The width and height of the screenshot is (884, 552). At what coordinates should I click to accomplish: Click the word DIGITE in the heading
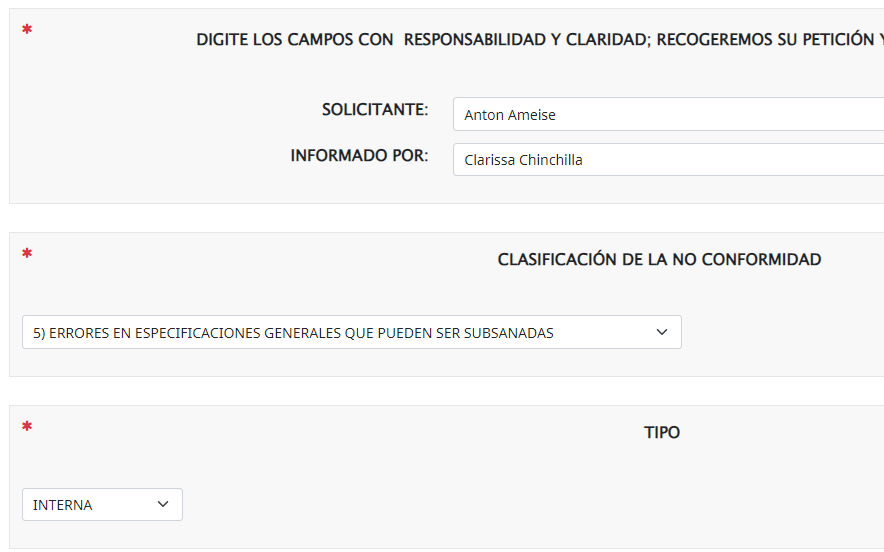(x=222, y=40)
